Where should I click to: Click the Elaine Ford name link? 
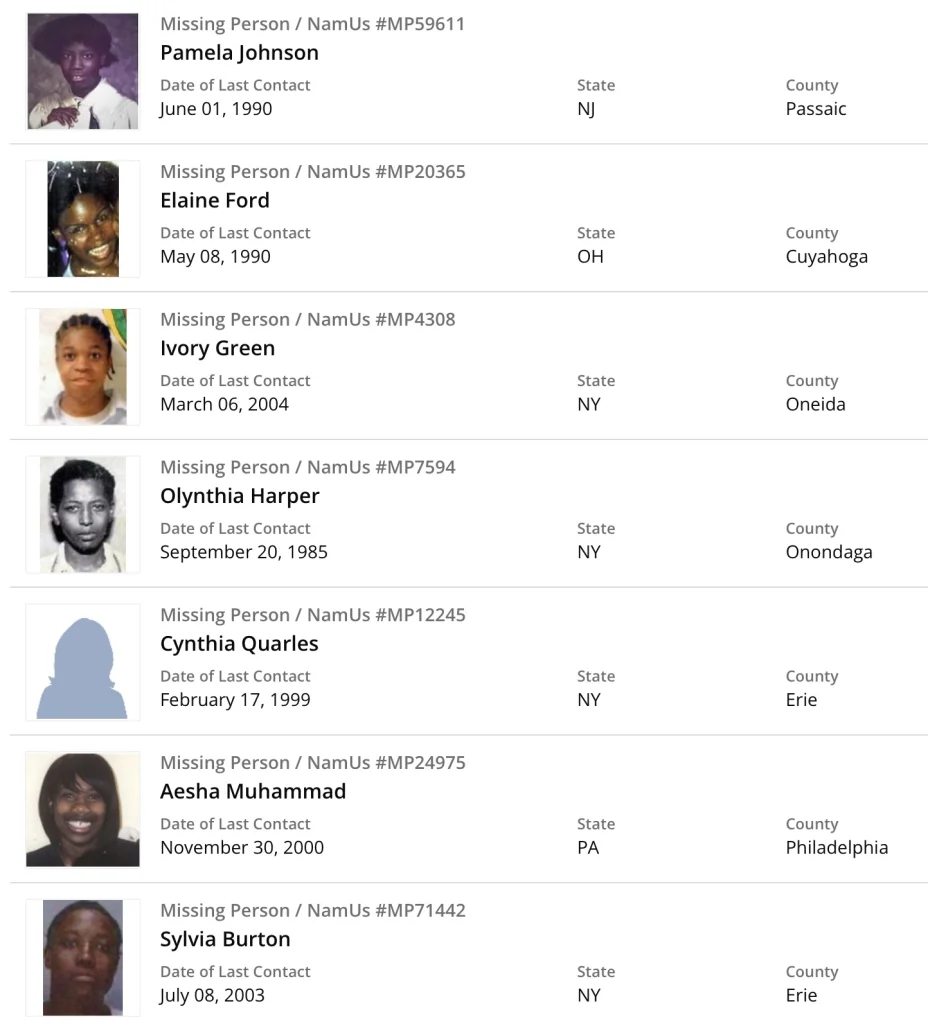click(x=215, y=200)
